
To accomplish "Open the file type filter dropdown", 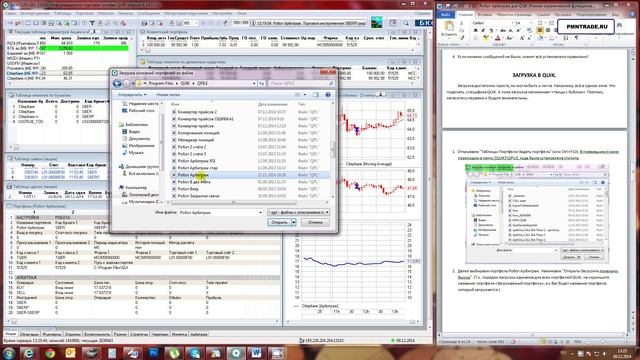I will point(298,212).
